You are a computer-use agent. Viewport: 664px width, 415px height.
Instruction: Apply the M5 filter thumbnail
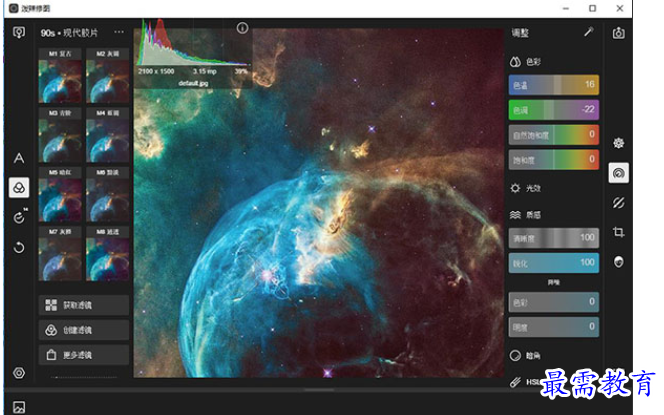(60, 195)
